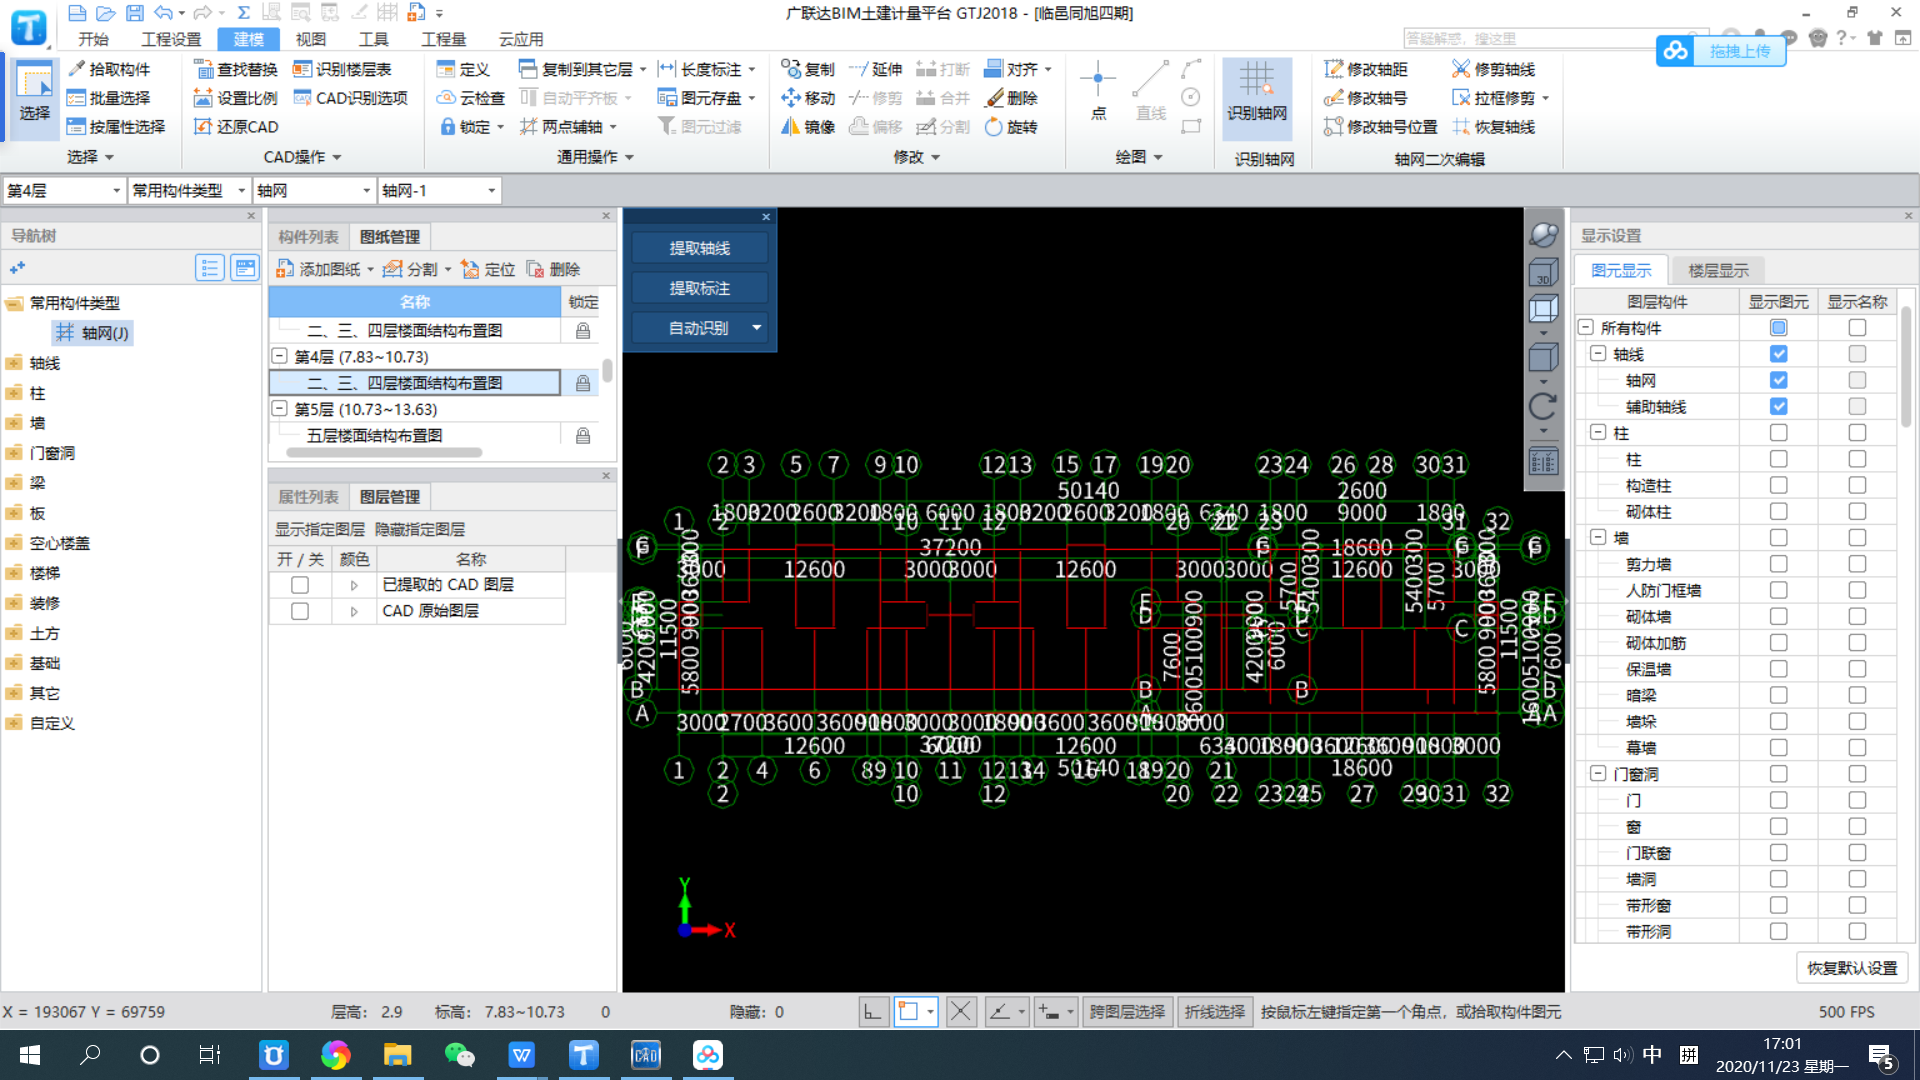Open the 视图 ribbon tab
Screen dimensions: 1920x1080
311,39
